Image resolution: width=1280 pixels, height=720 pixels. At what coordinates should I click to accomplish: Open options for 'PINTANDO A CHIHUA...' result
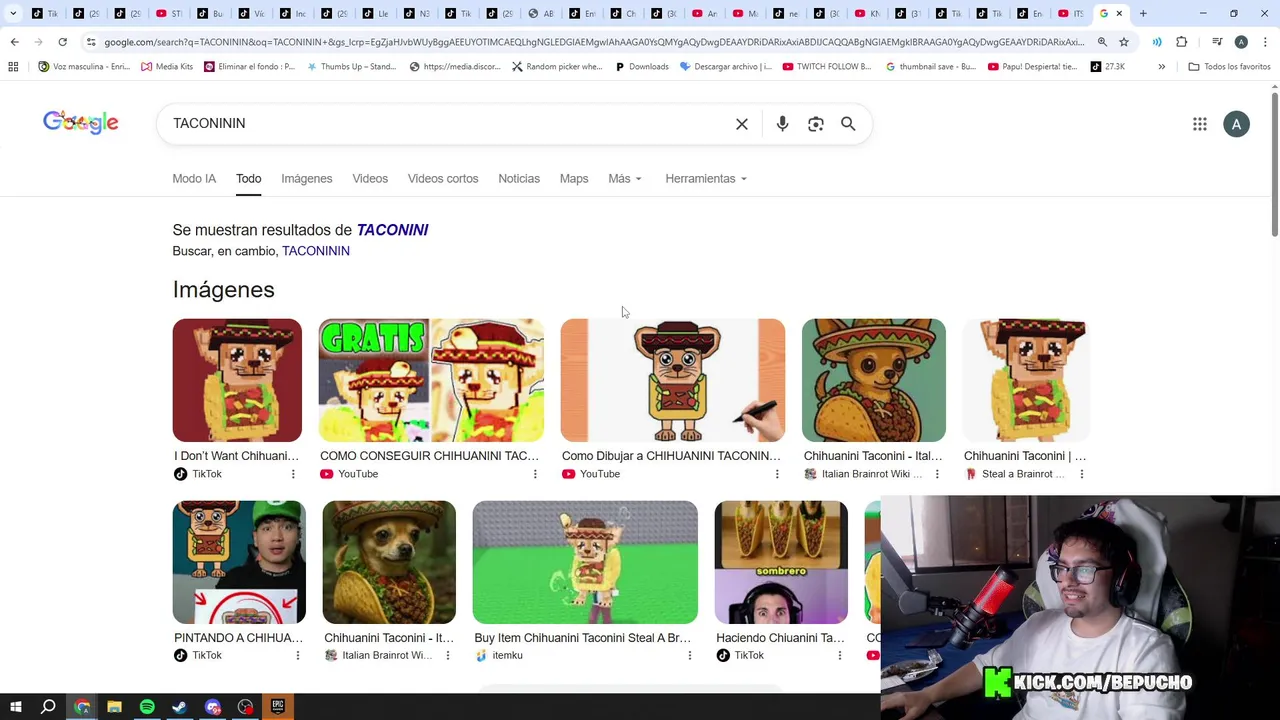pyautogui.click(x=297, y=655)
